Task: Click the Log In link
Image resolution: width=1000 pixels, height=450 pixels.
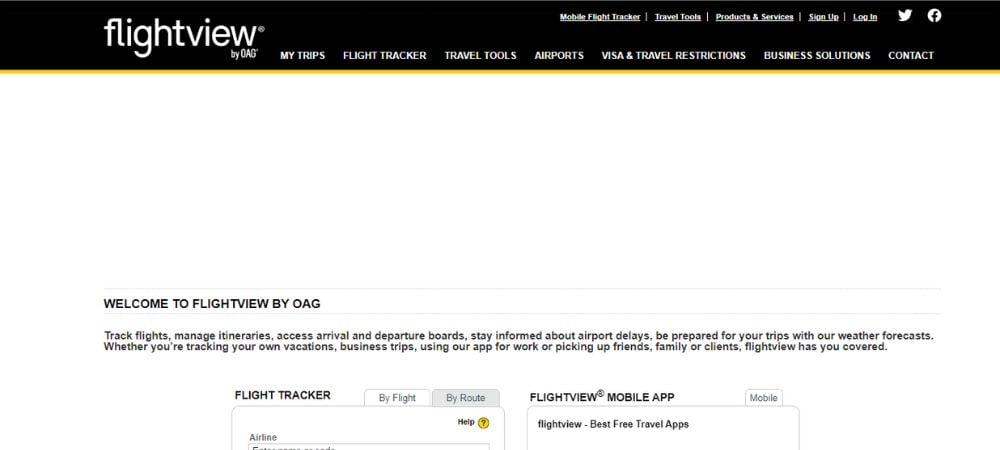Action: pyautogui.click(x=865, y=17)
